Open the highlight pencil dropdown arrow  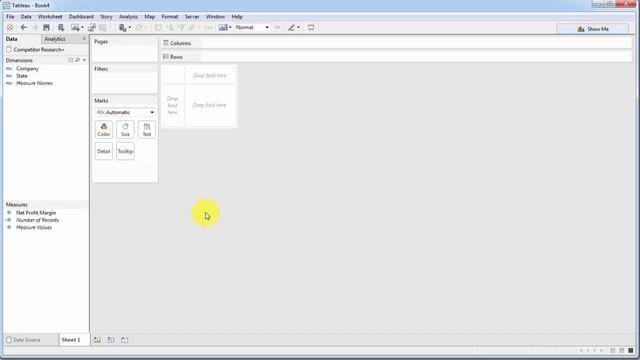pyautogui.click(x=298, y=27)
